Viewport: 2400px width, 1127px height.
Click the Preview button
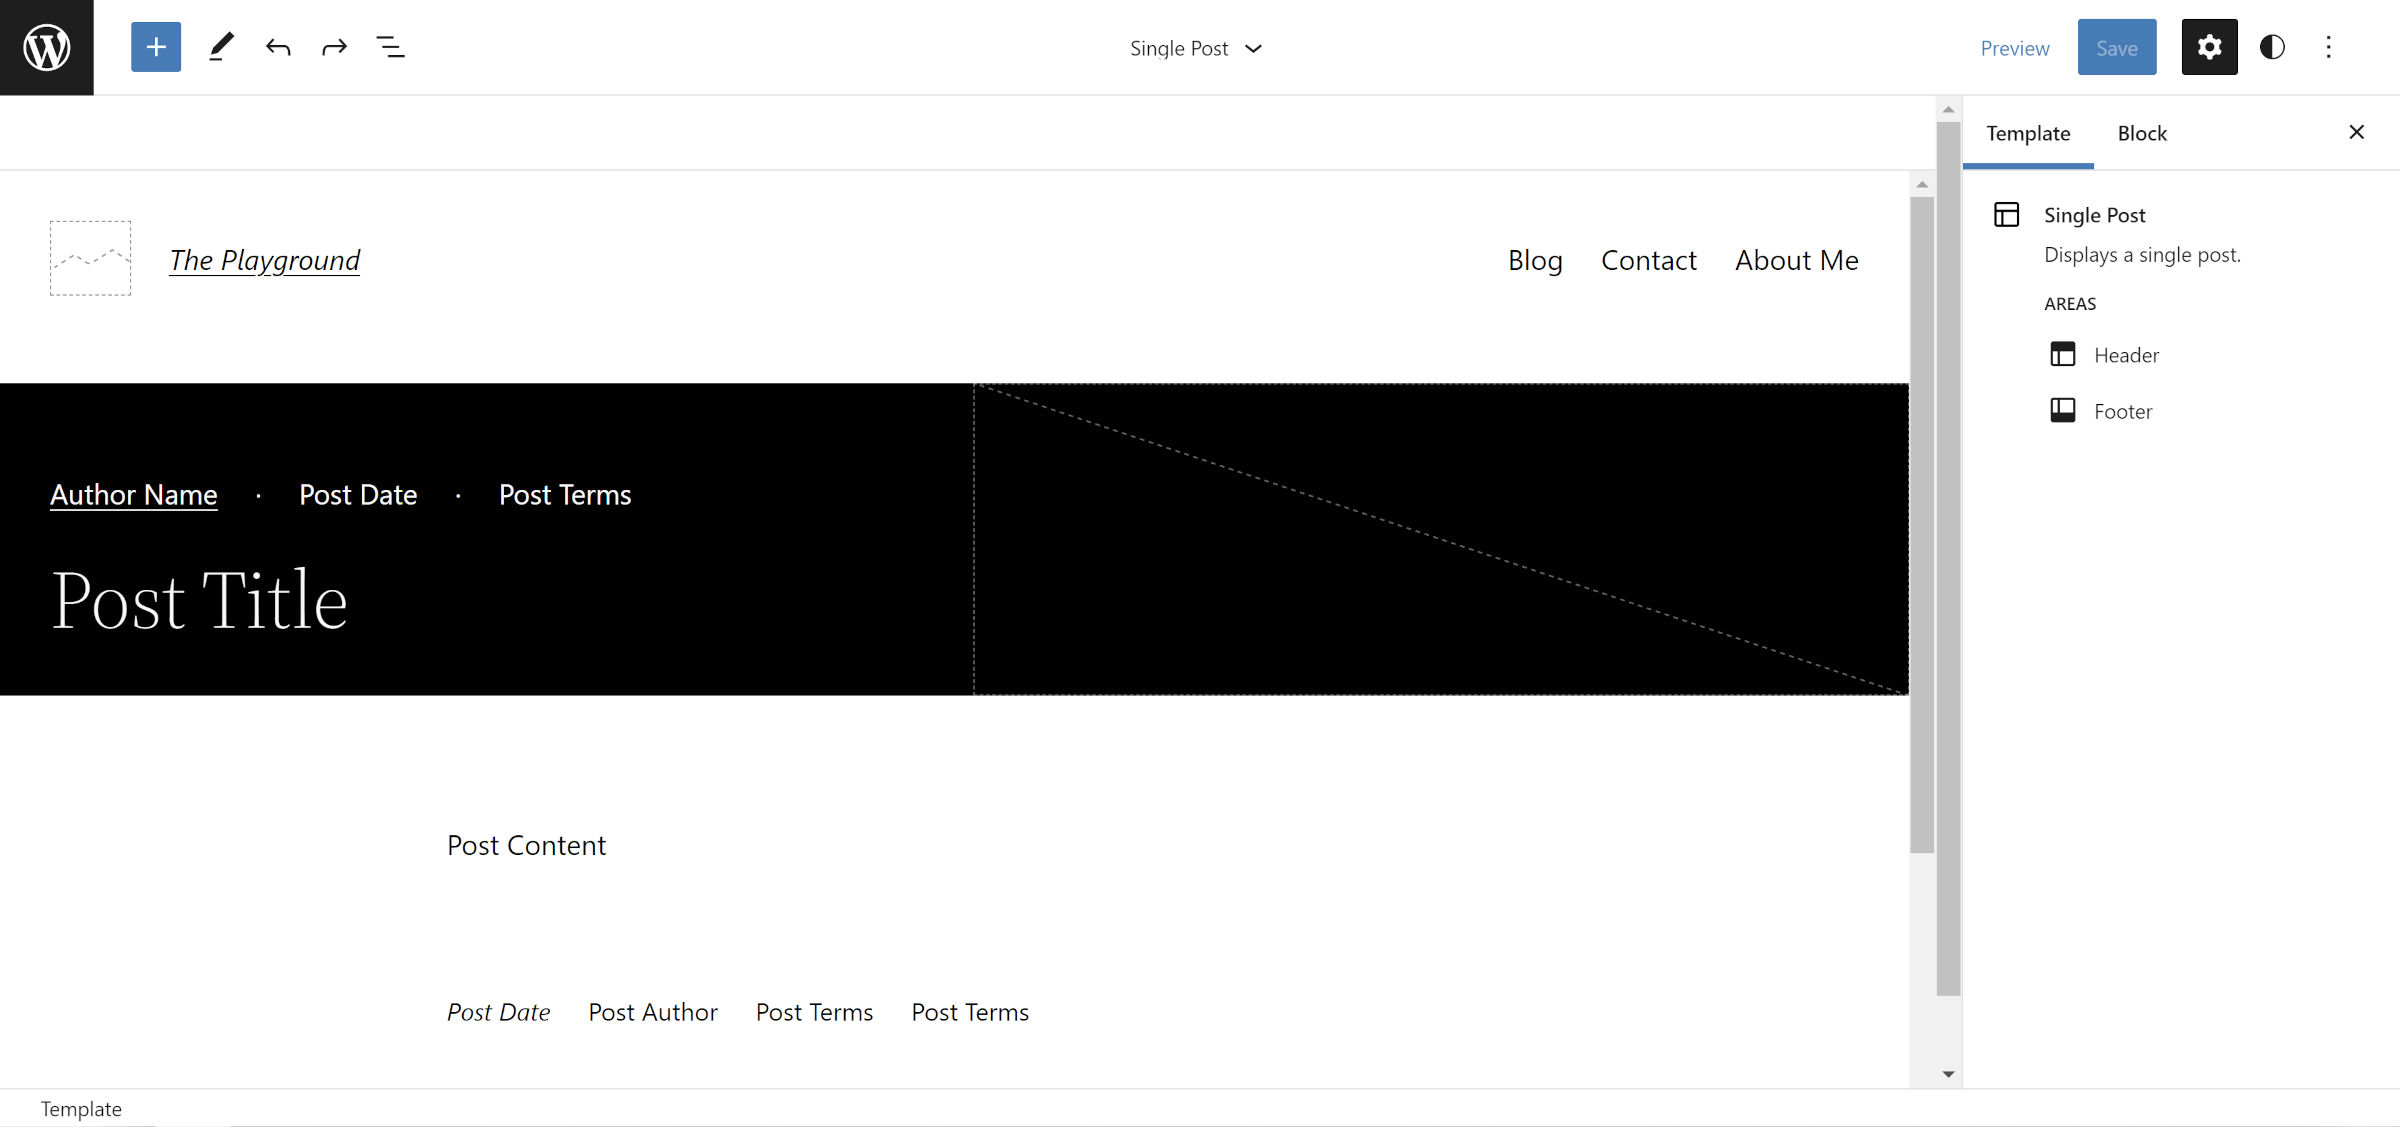(2014, 46)
